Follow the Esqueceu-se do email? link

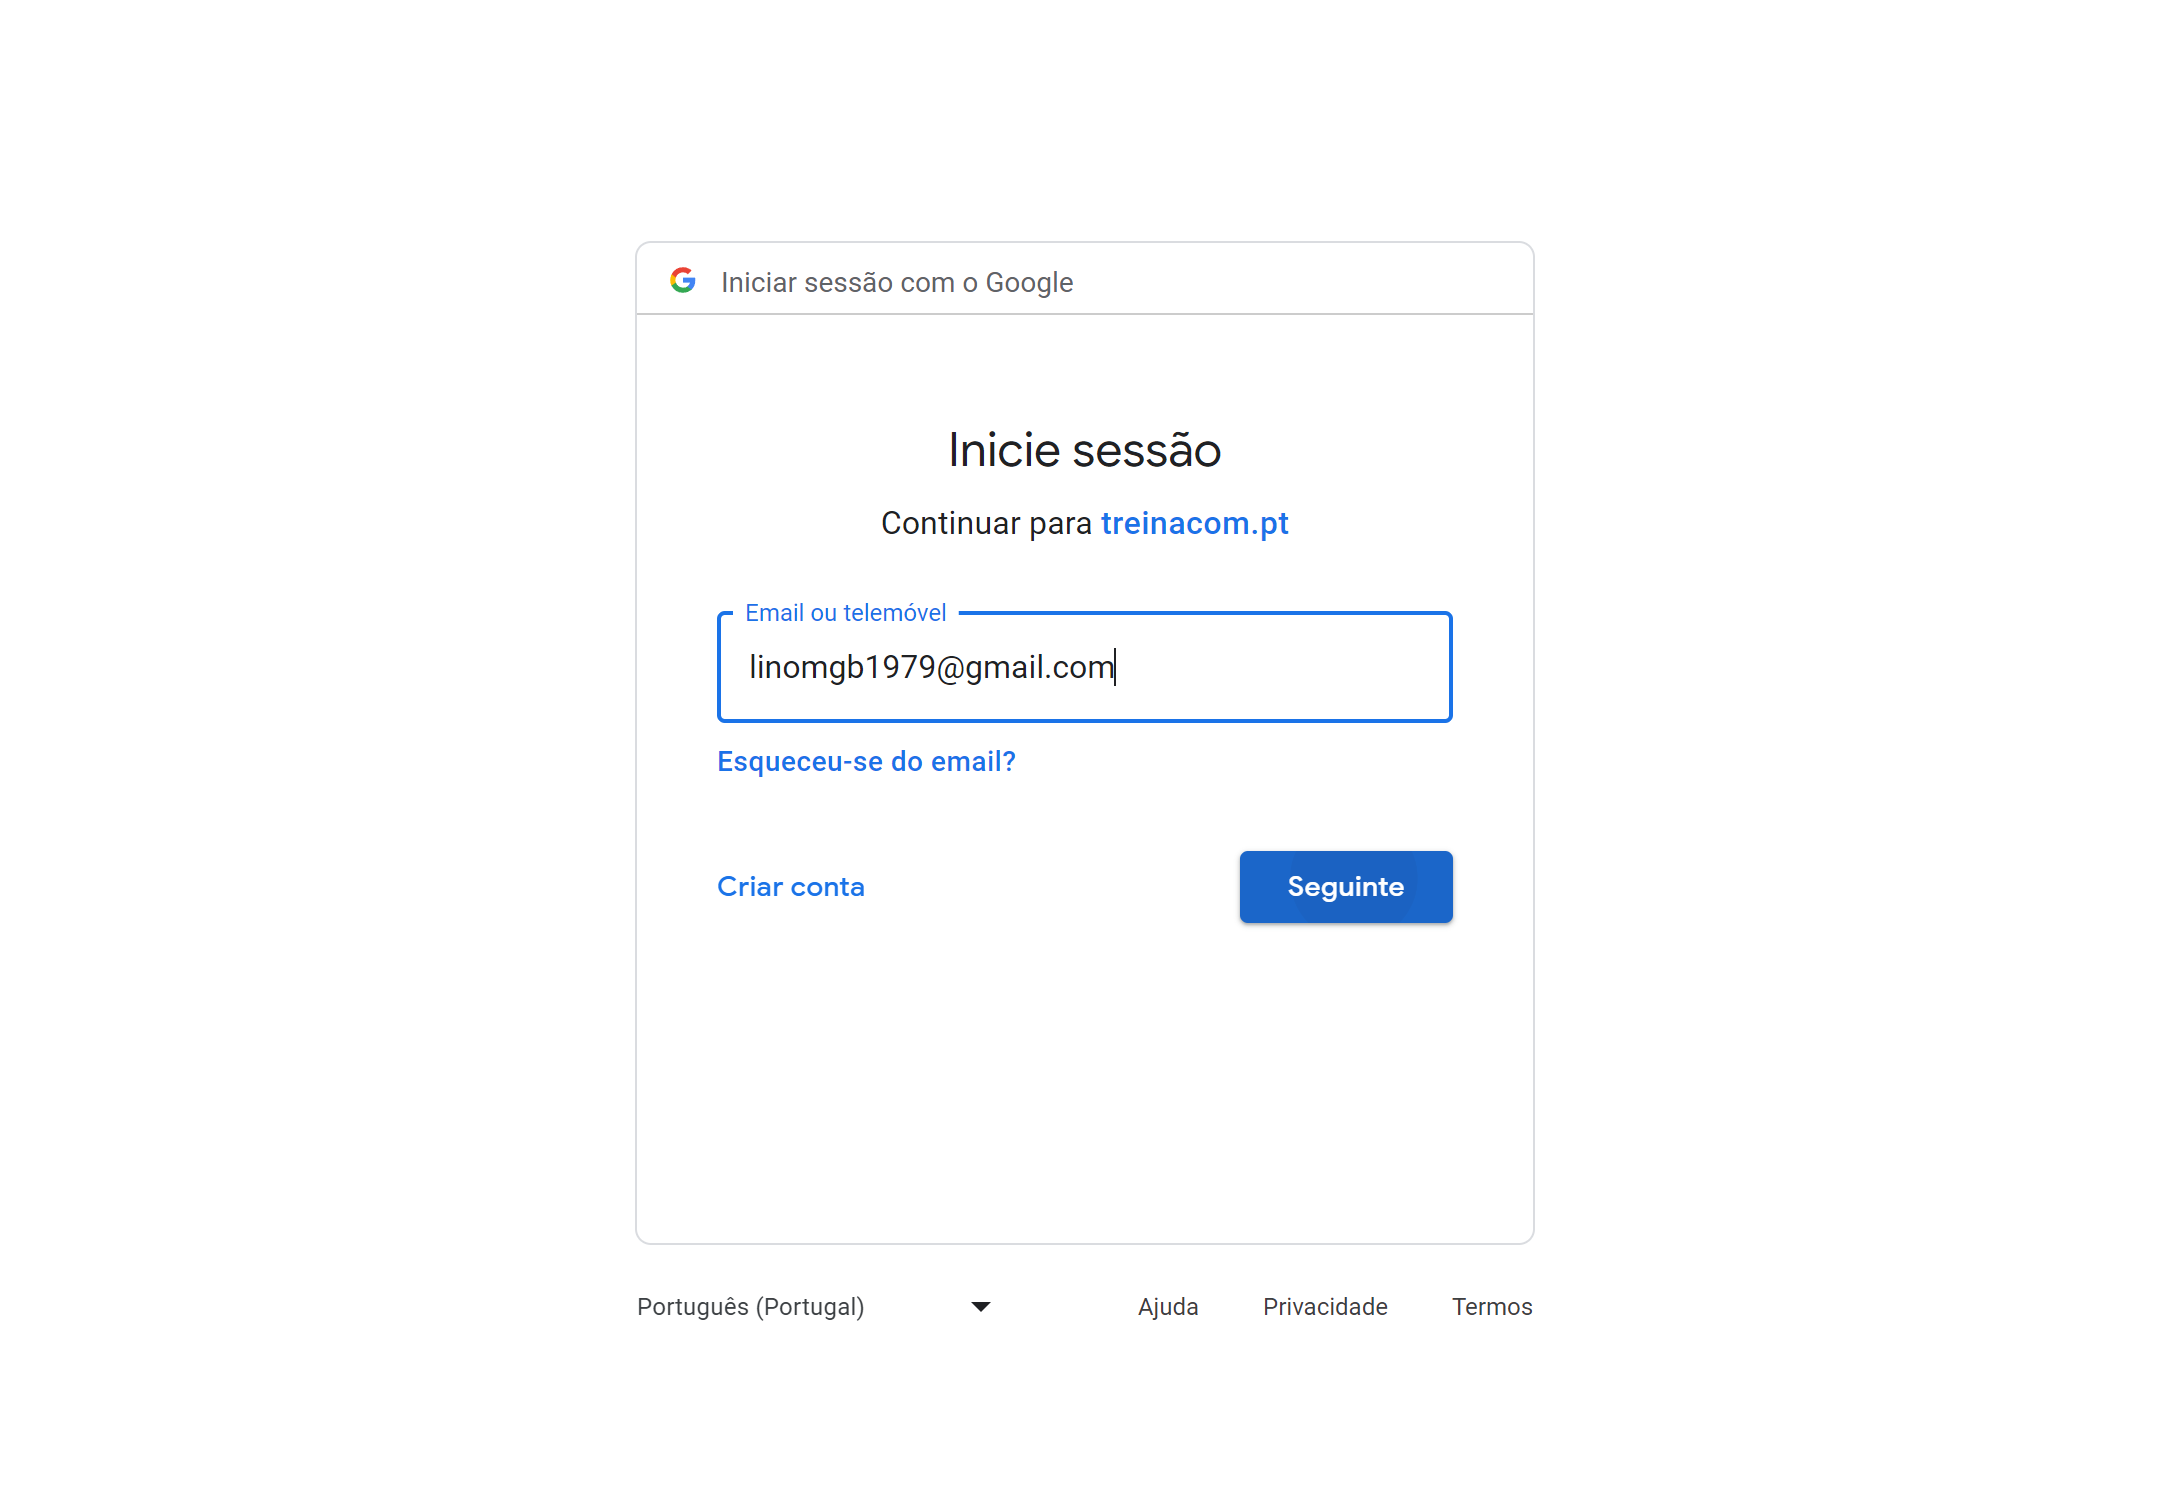coord(866,762)
